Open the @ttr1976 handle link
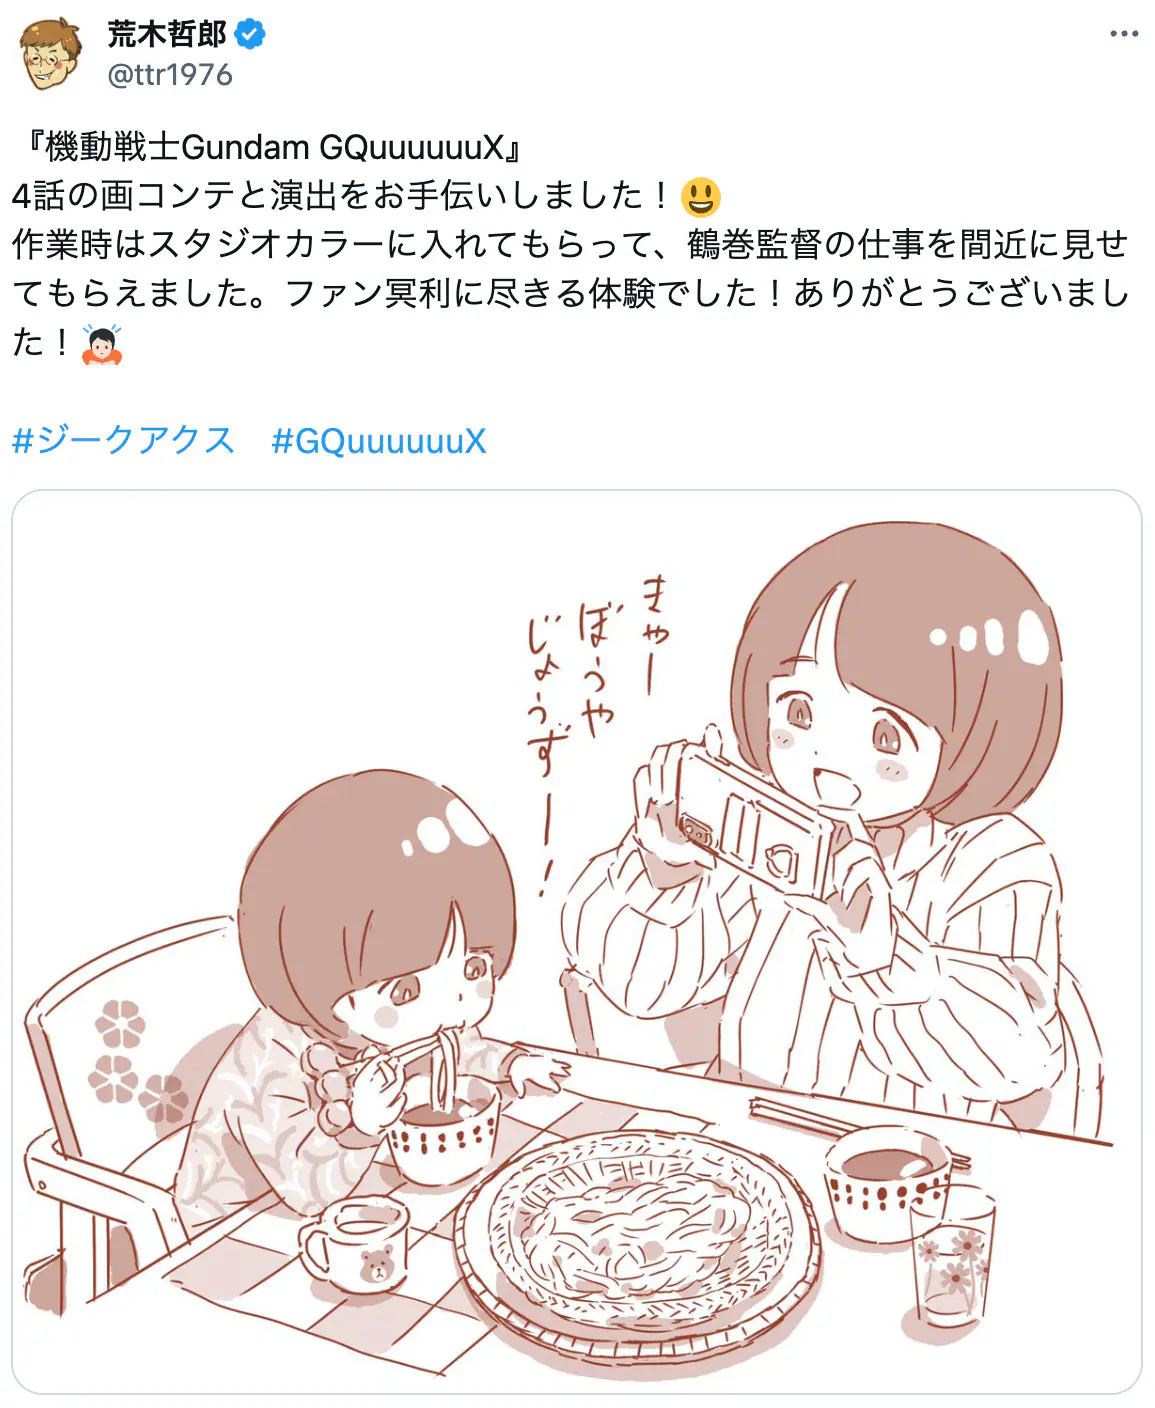The image size is (1155, 1408). pos(170,75)
